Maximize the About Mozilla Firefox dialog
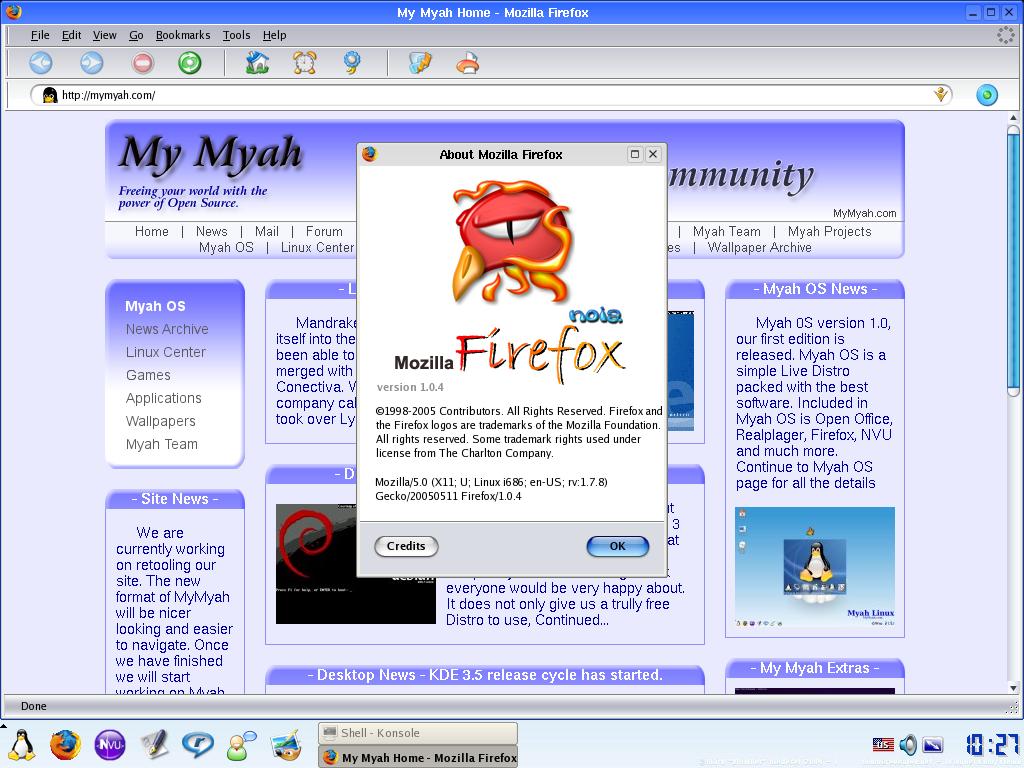Screen dimensions: 1024x768 [634, 154]
